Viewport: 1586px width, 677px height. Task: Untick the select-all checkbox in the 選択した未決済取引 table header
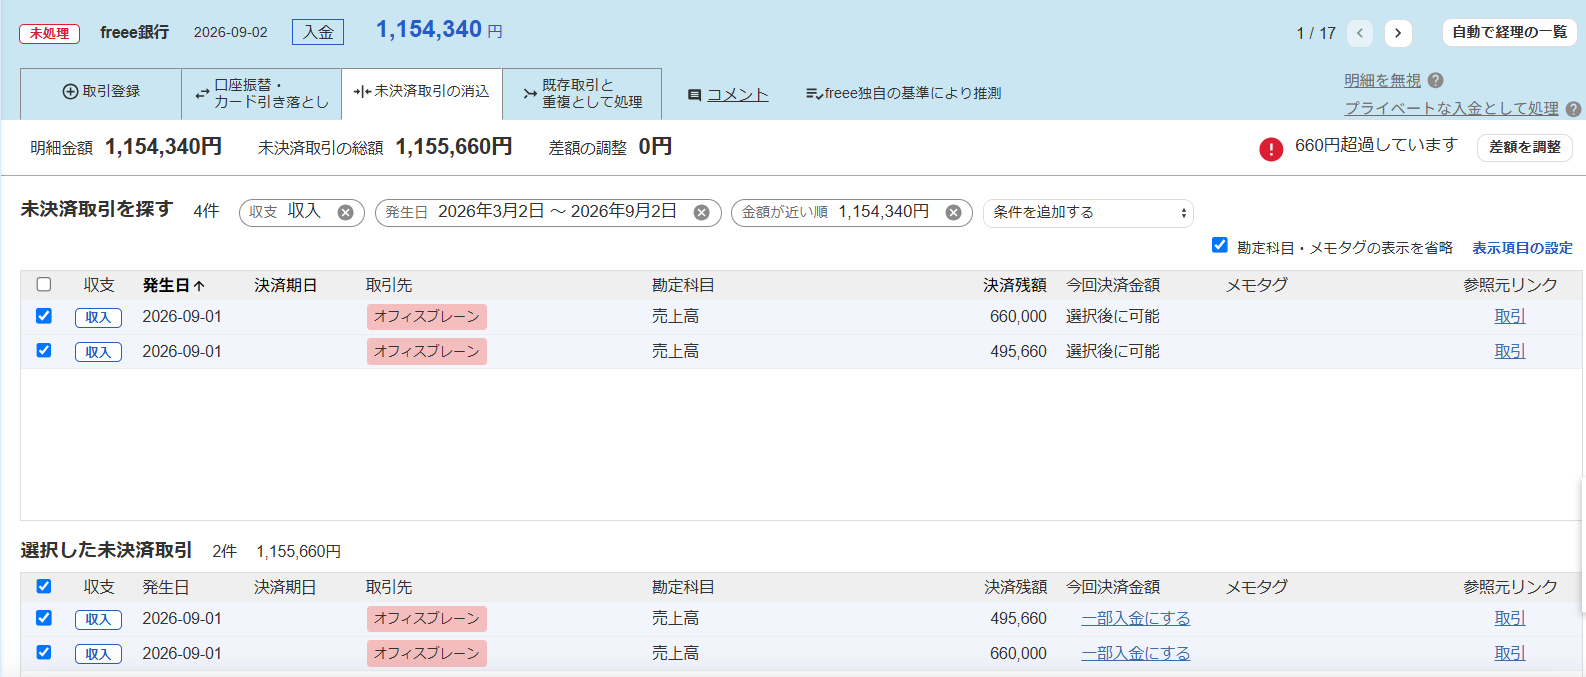[x=44, y=586]
